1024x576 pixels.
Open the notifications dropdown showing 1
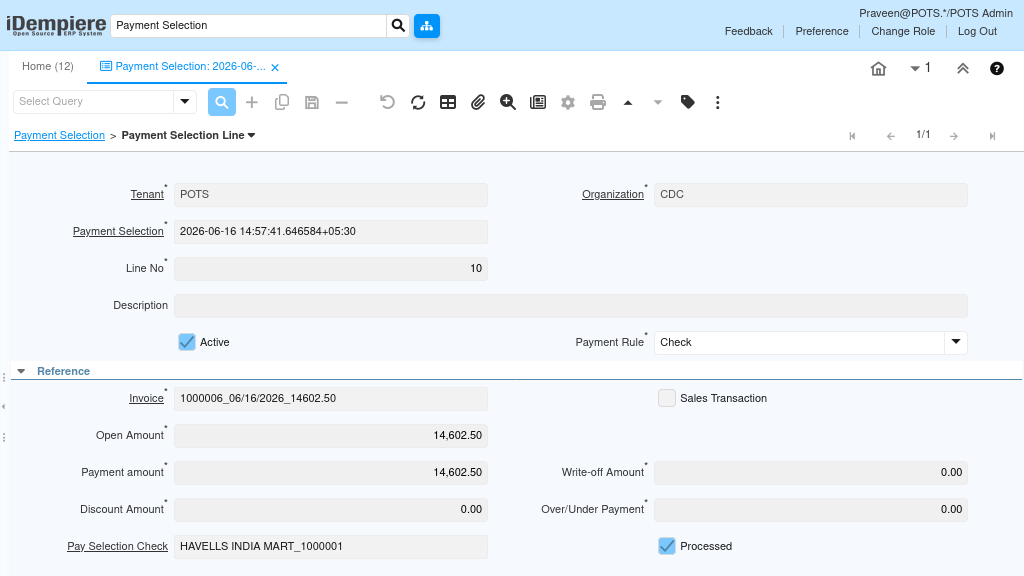tap(920, 68)
